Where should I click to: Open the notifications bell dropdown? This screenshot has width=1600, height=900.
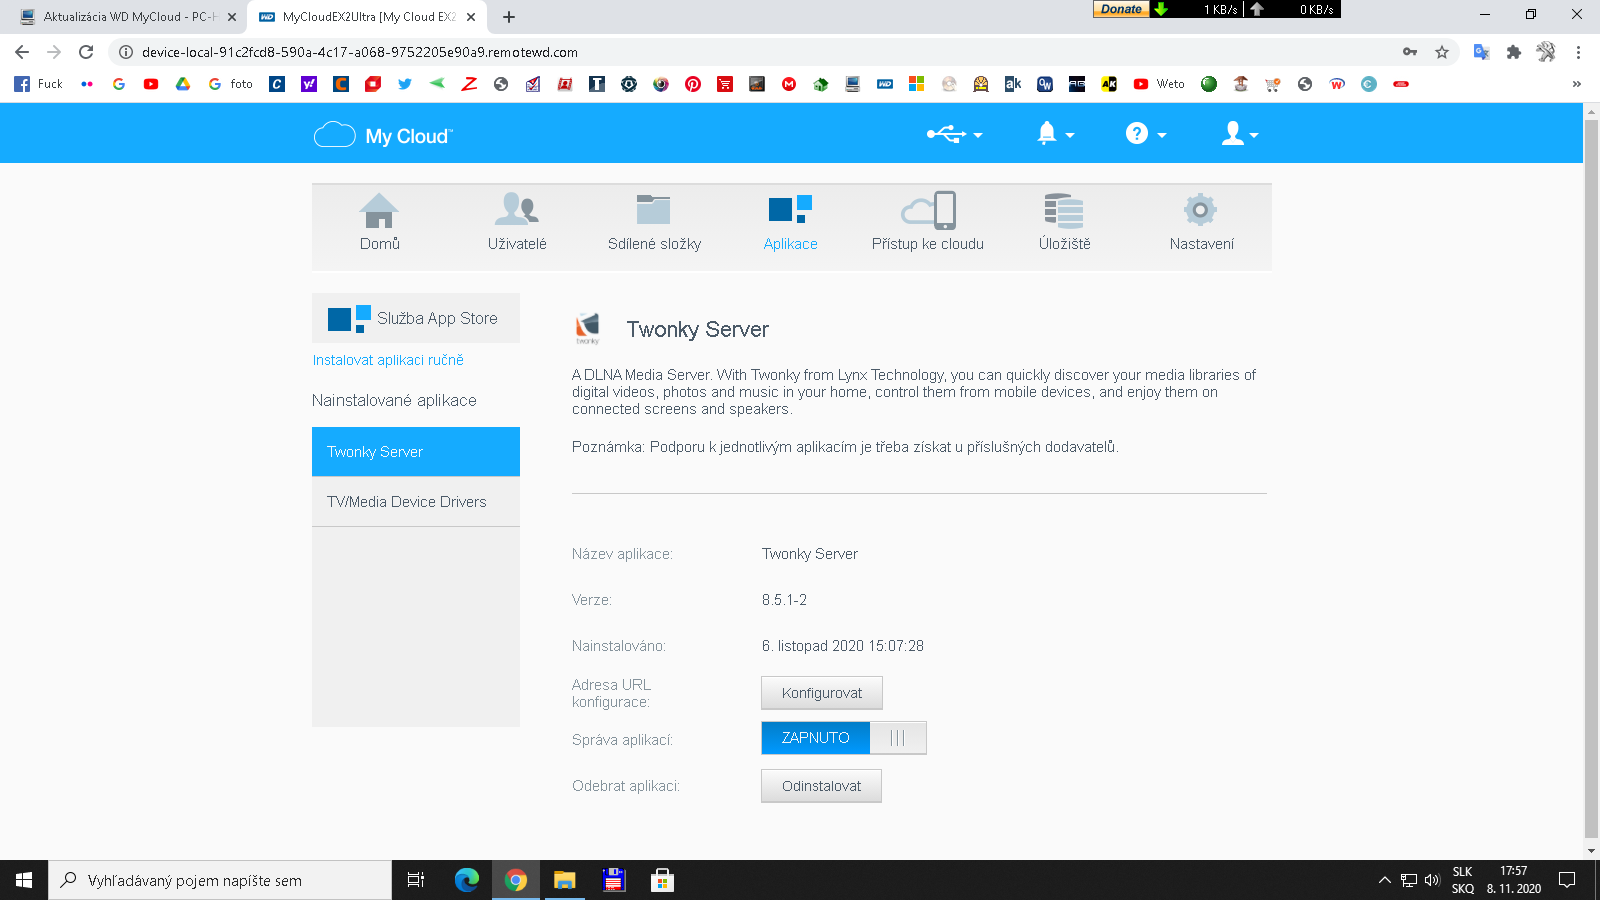[x=1055, y=134]
